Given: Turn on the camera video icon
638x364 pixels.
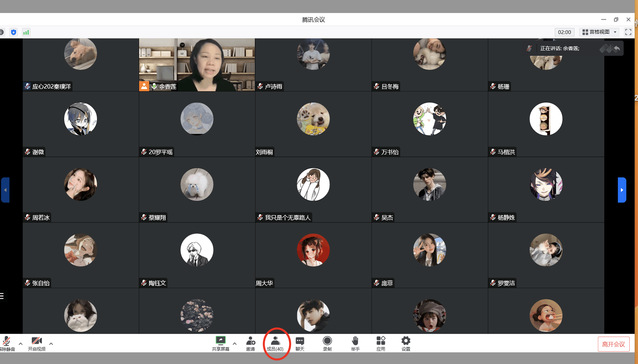Looking at the screenshot, I should pos(37,341).
